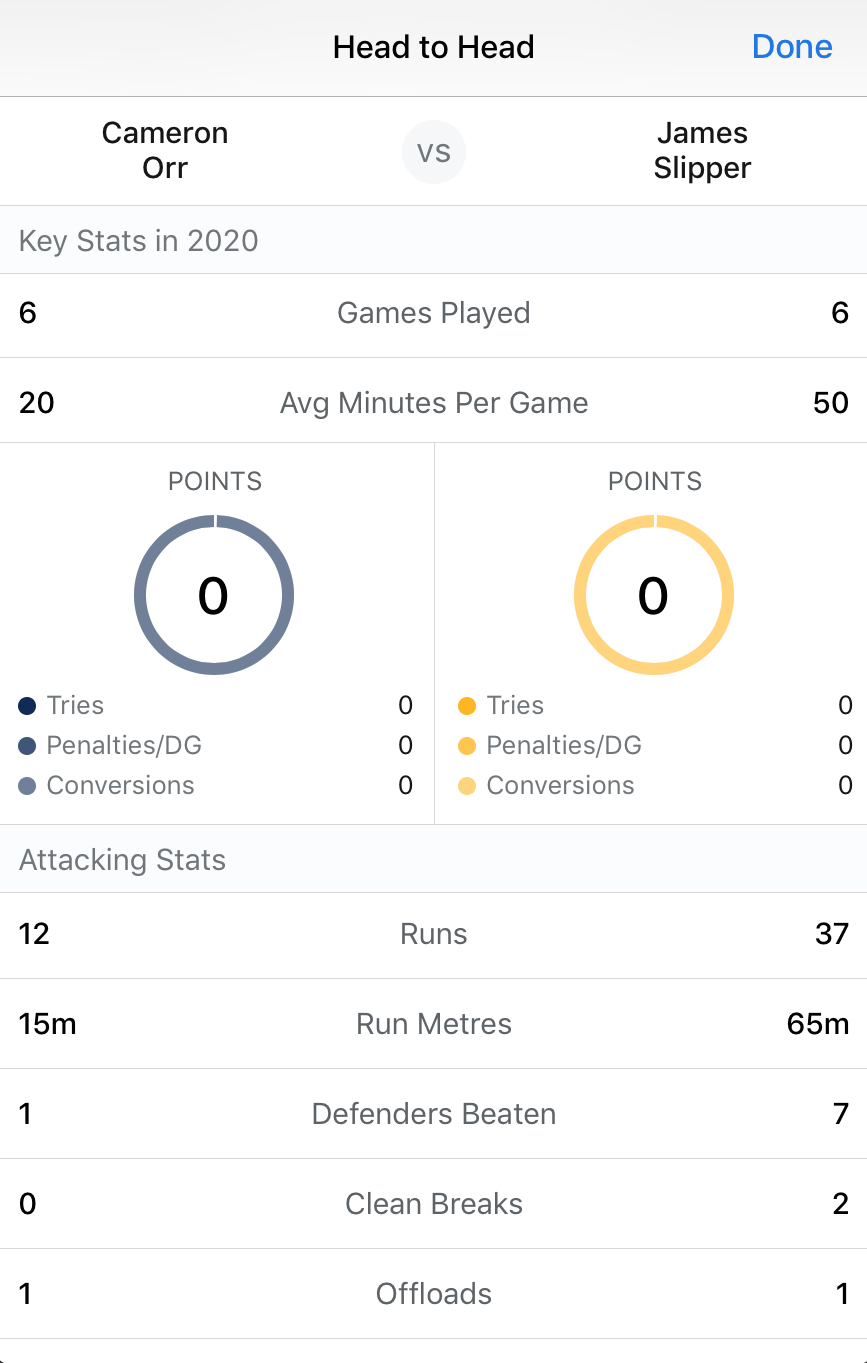Click the Defenders Beaten stat row
The height and width of the screenshot is (1363, 867).
coord(434,1115)
